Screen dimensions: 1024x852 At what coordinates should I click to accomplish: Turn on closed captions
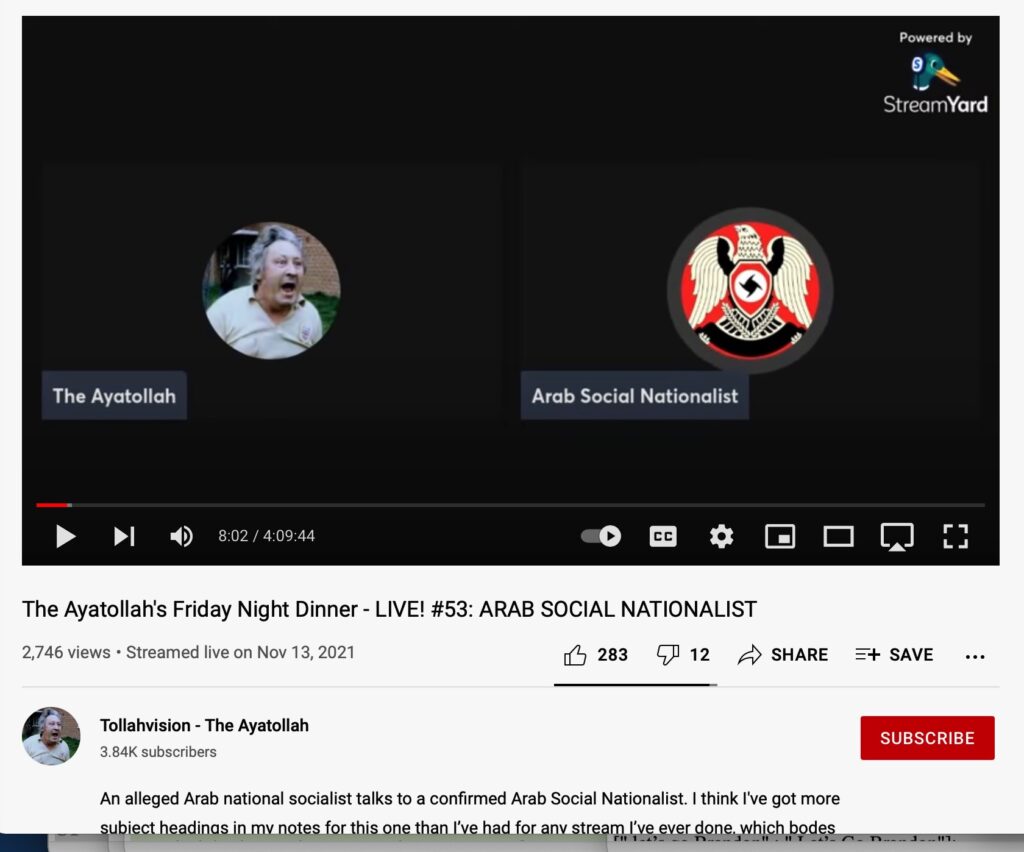tap(662, 537)
